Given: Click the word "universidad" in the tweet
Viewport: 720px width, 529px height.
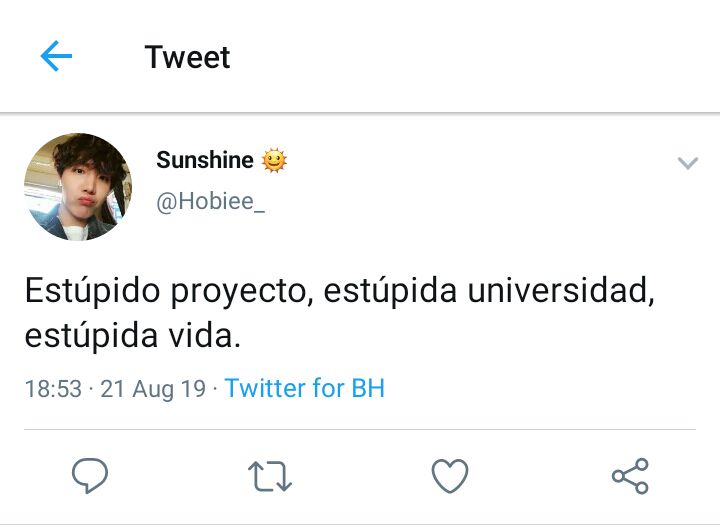Looking at the screenshot, I should (x=561, y=290).
